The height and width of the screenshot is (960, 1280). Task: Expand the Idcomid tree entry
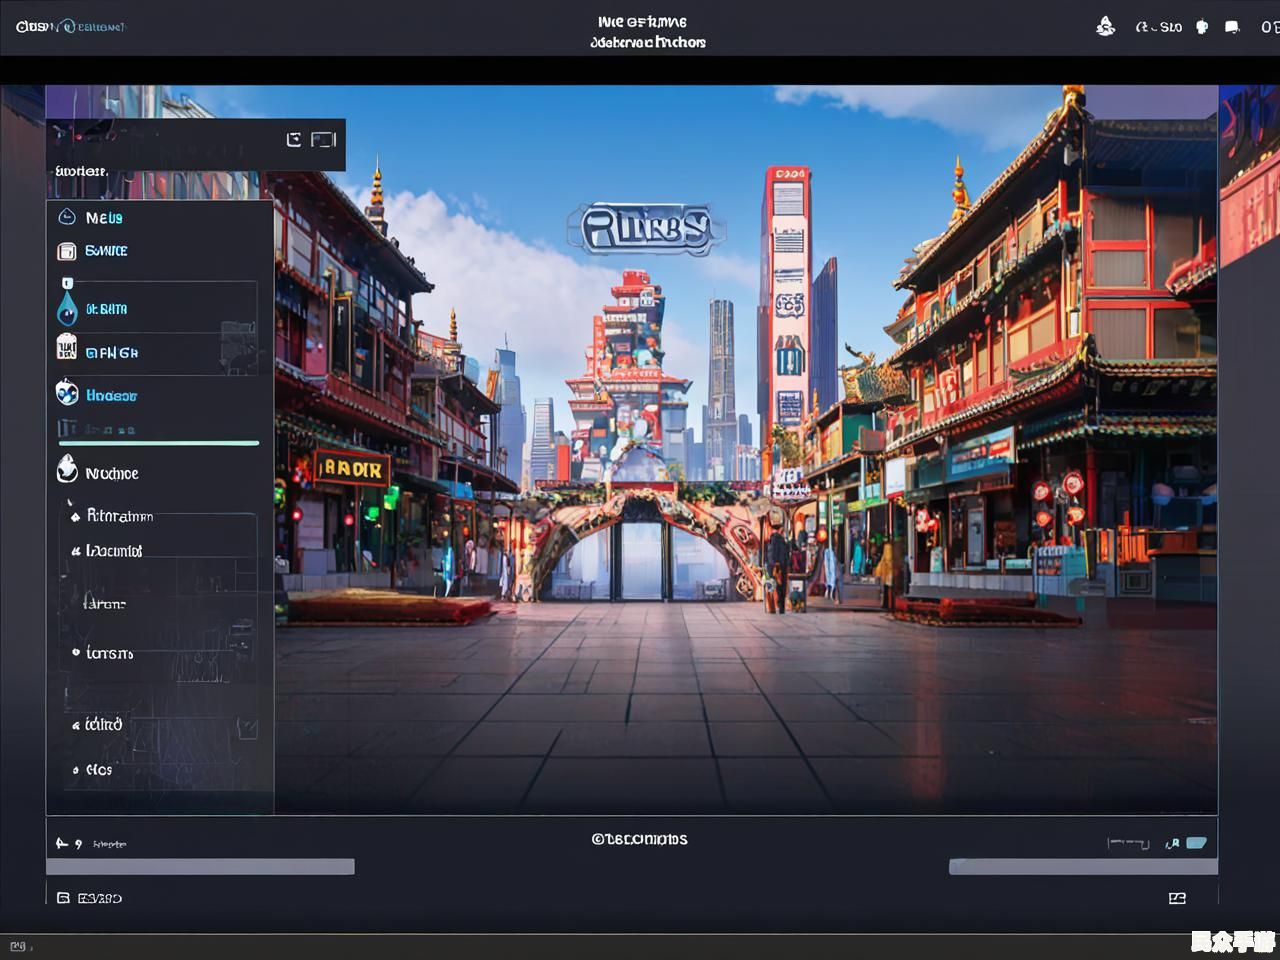click(x=75, y=551)
